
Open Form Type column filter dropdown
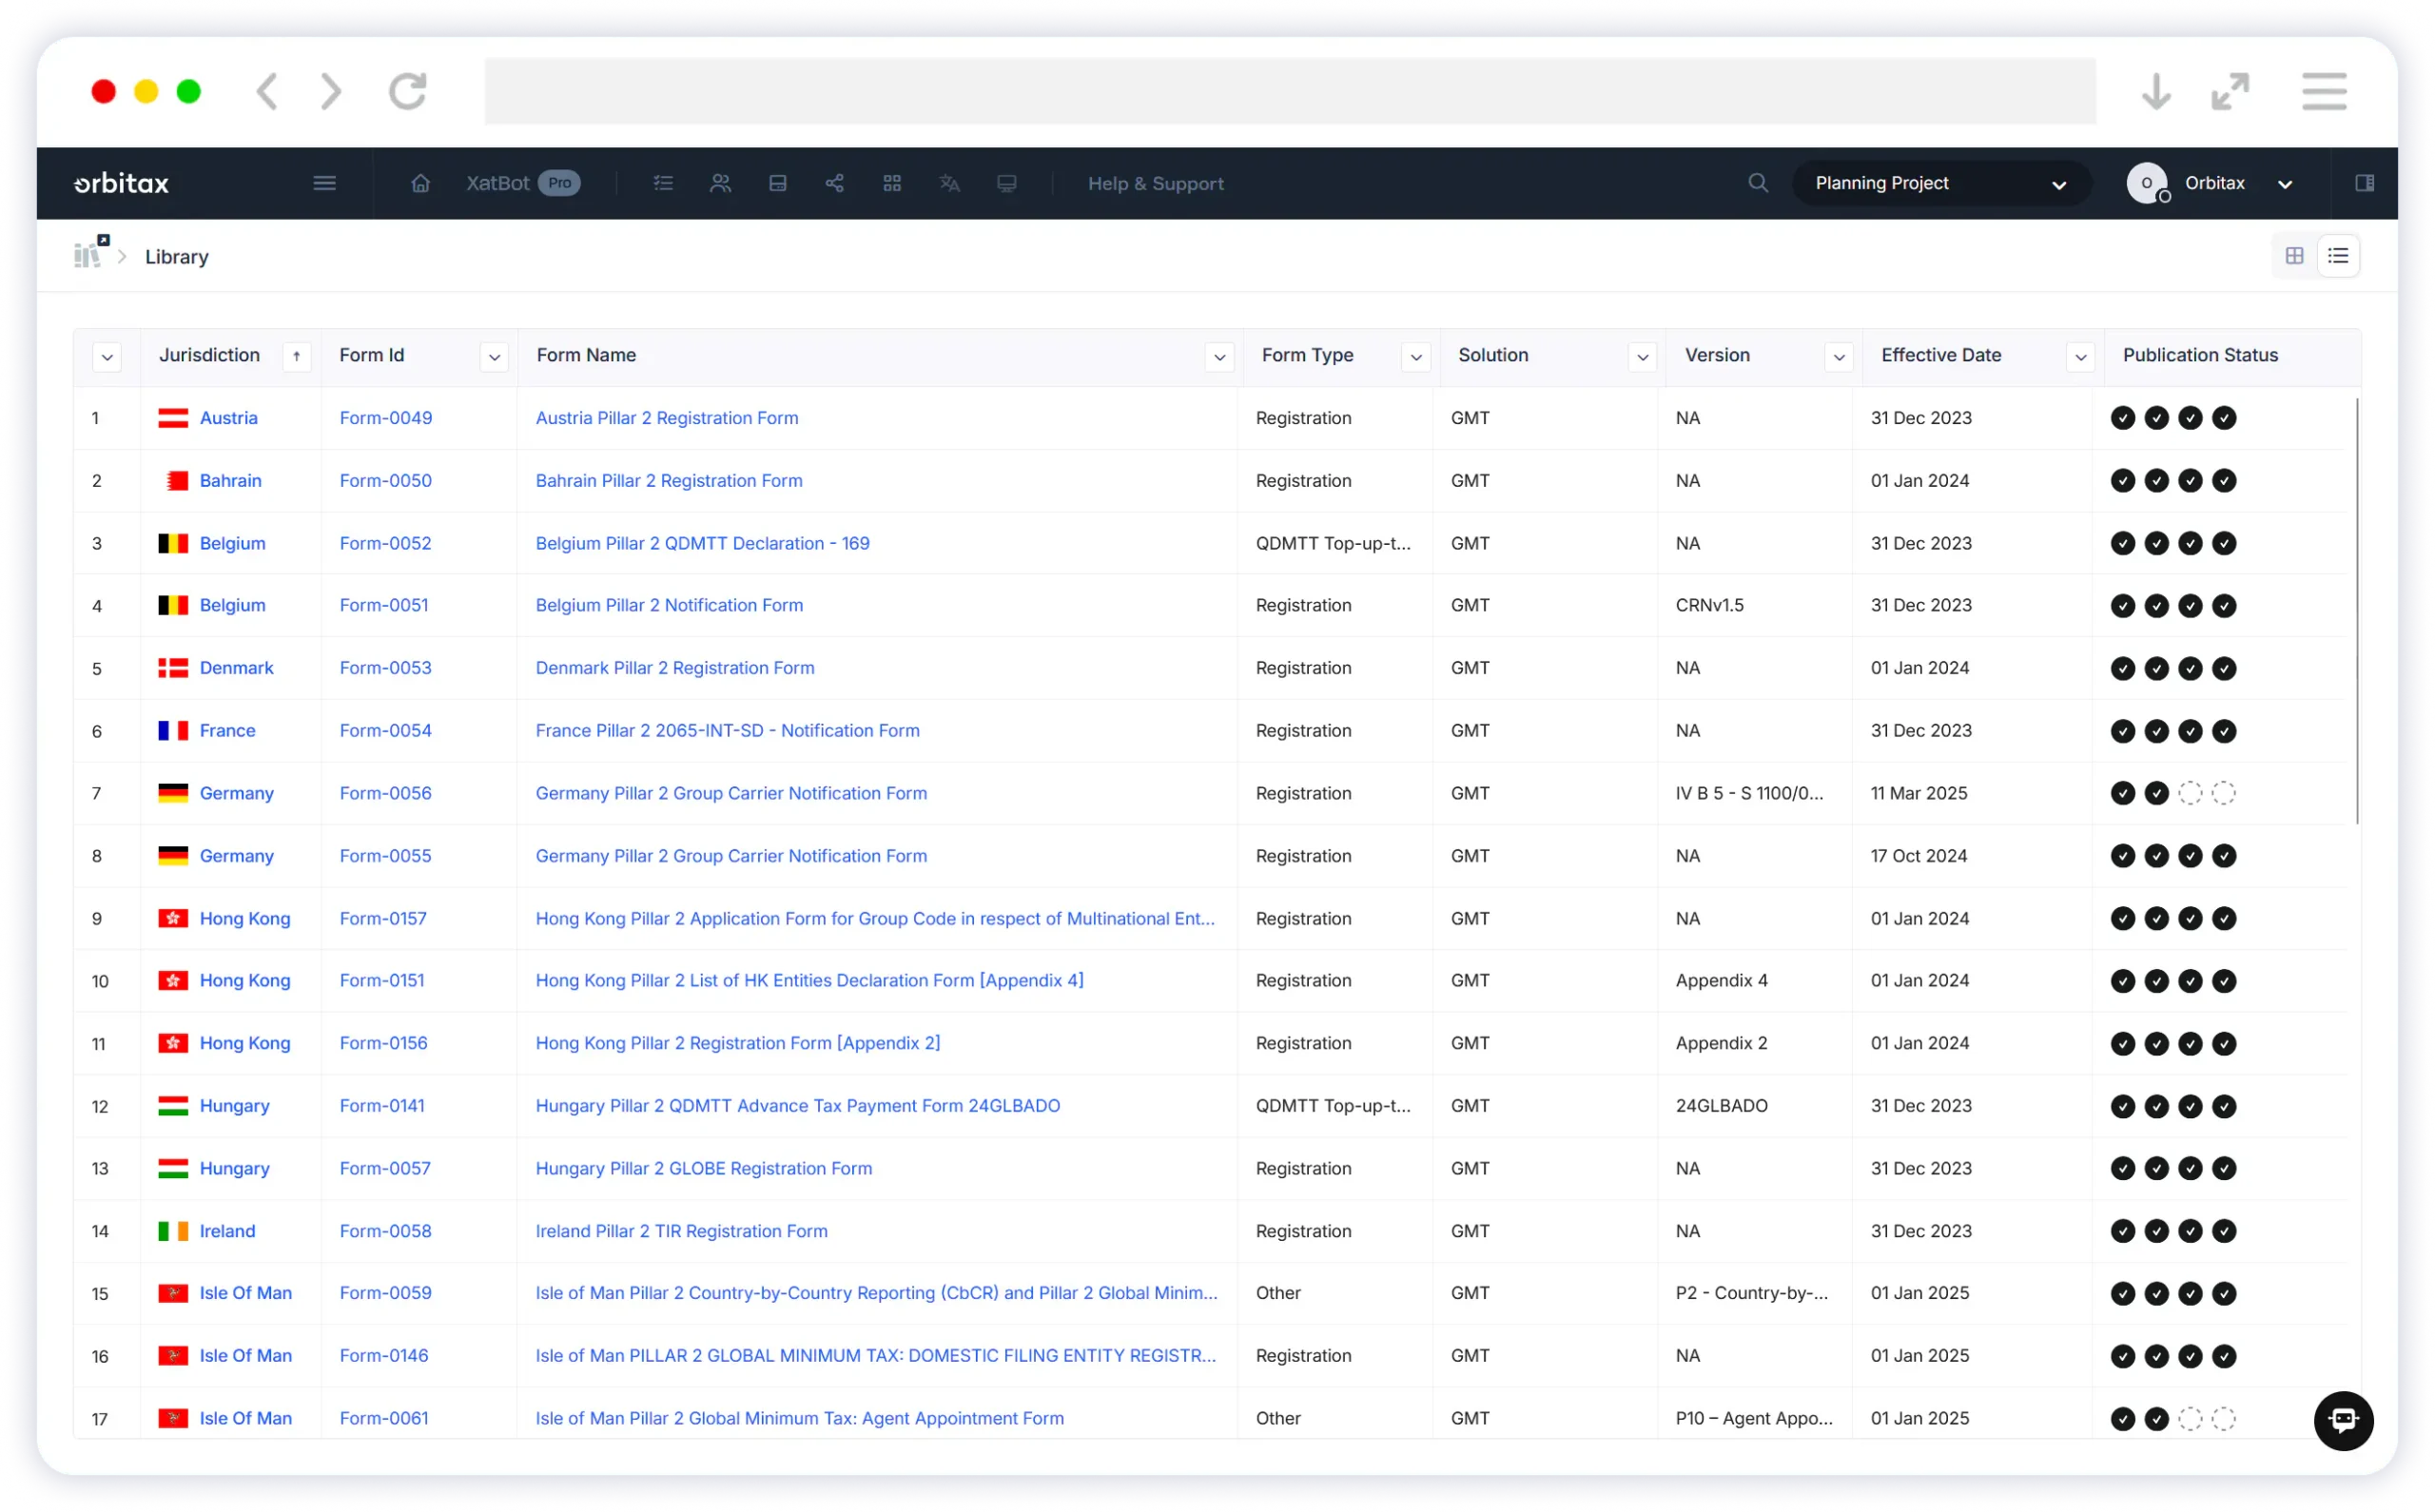pos(1415,356)
